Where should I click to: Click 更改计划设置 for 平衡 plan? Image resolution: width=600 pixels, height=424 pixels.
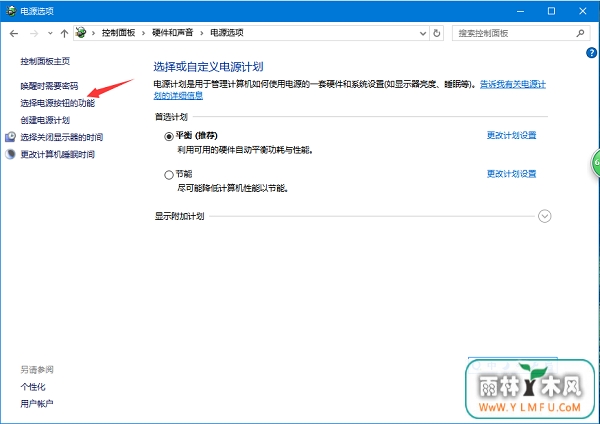coord(512,135)
